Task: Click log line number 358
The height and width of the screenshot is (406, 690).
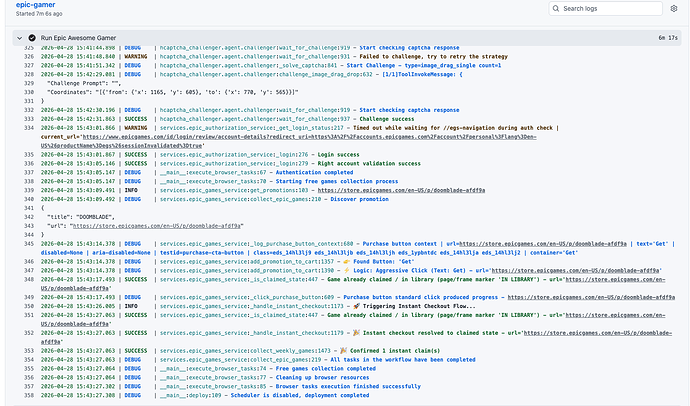Action: click(29, 395)
